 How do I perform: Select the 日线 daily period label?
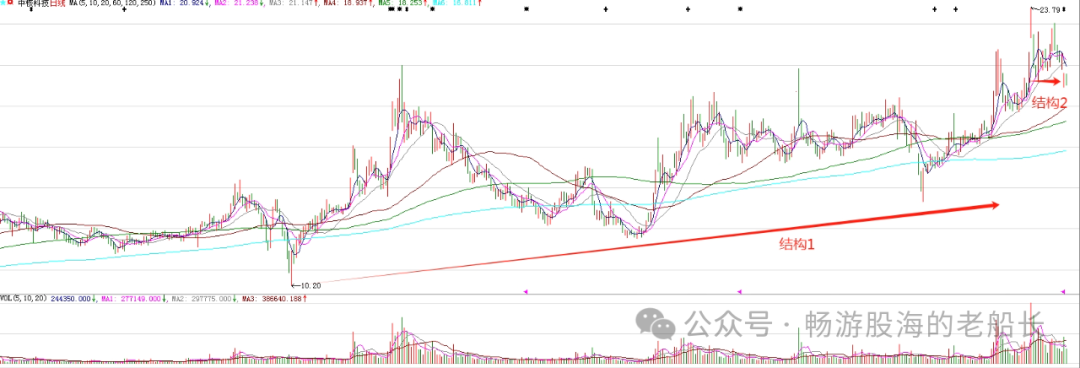click(57, 3)
